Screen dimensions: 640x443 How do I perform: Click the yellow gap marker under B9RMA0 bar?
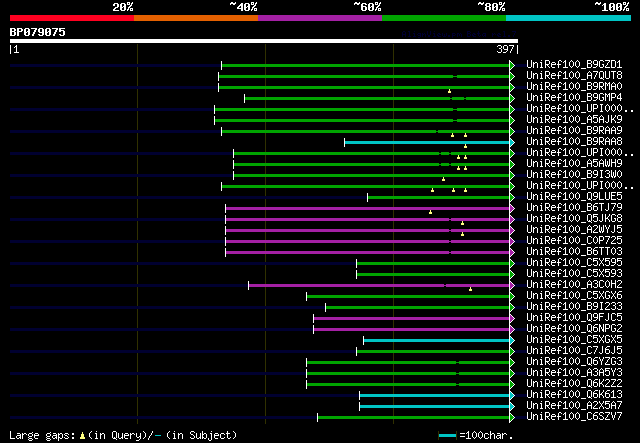point(449,91)
